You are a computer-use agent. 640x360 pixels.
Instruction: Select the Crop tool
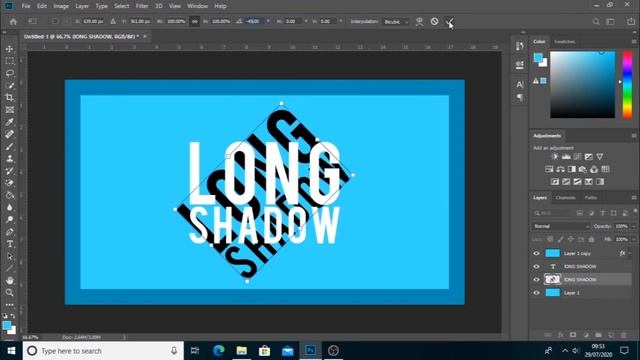(9, 98)
